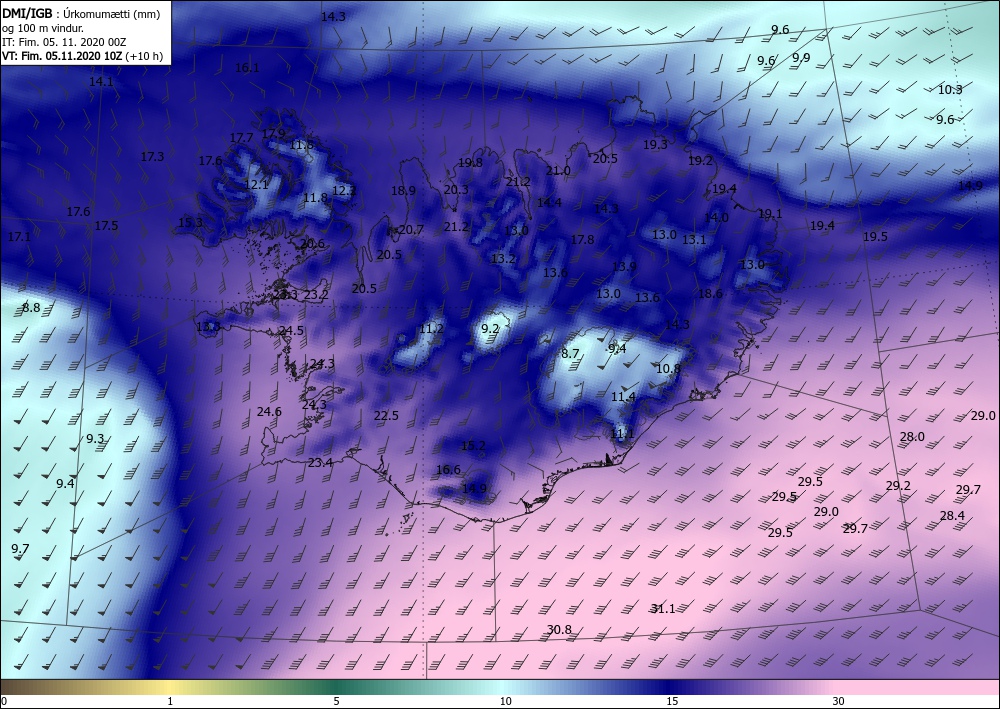1000x709 pixels.
Task: Click the 18.9 value label
Action: pyautogui.click(x=403, y=191)
